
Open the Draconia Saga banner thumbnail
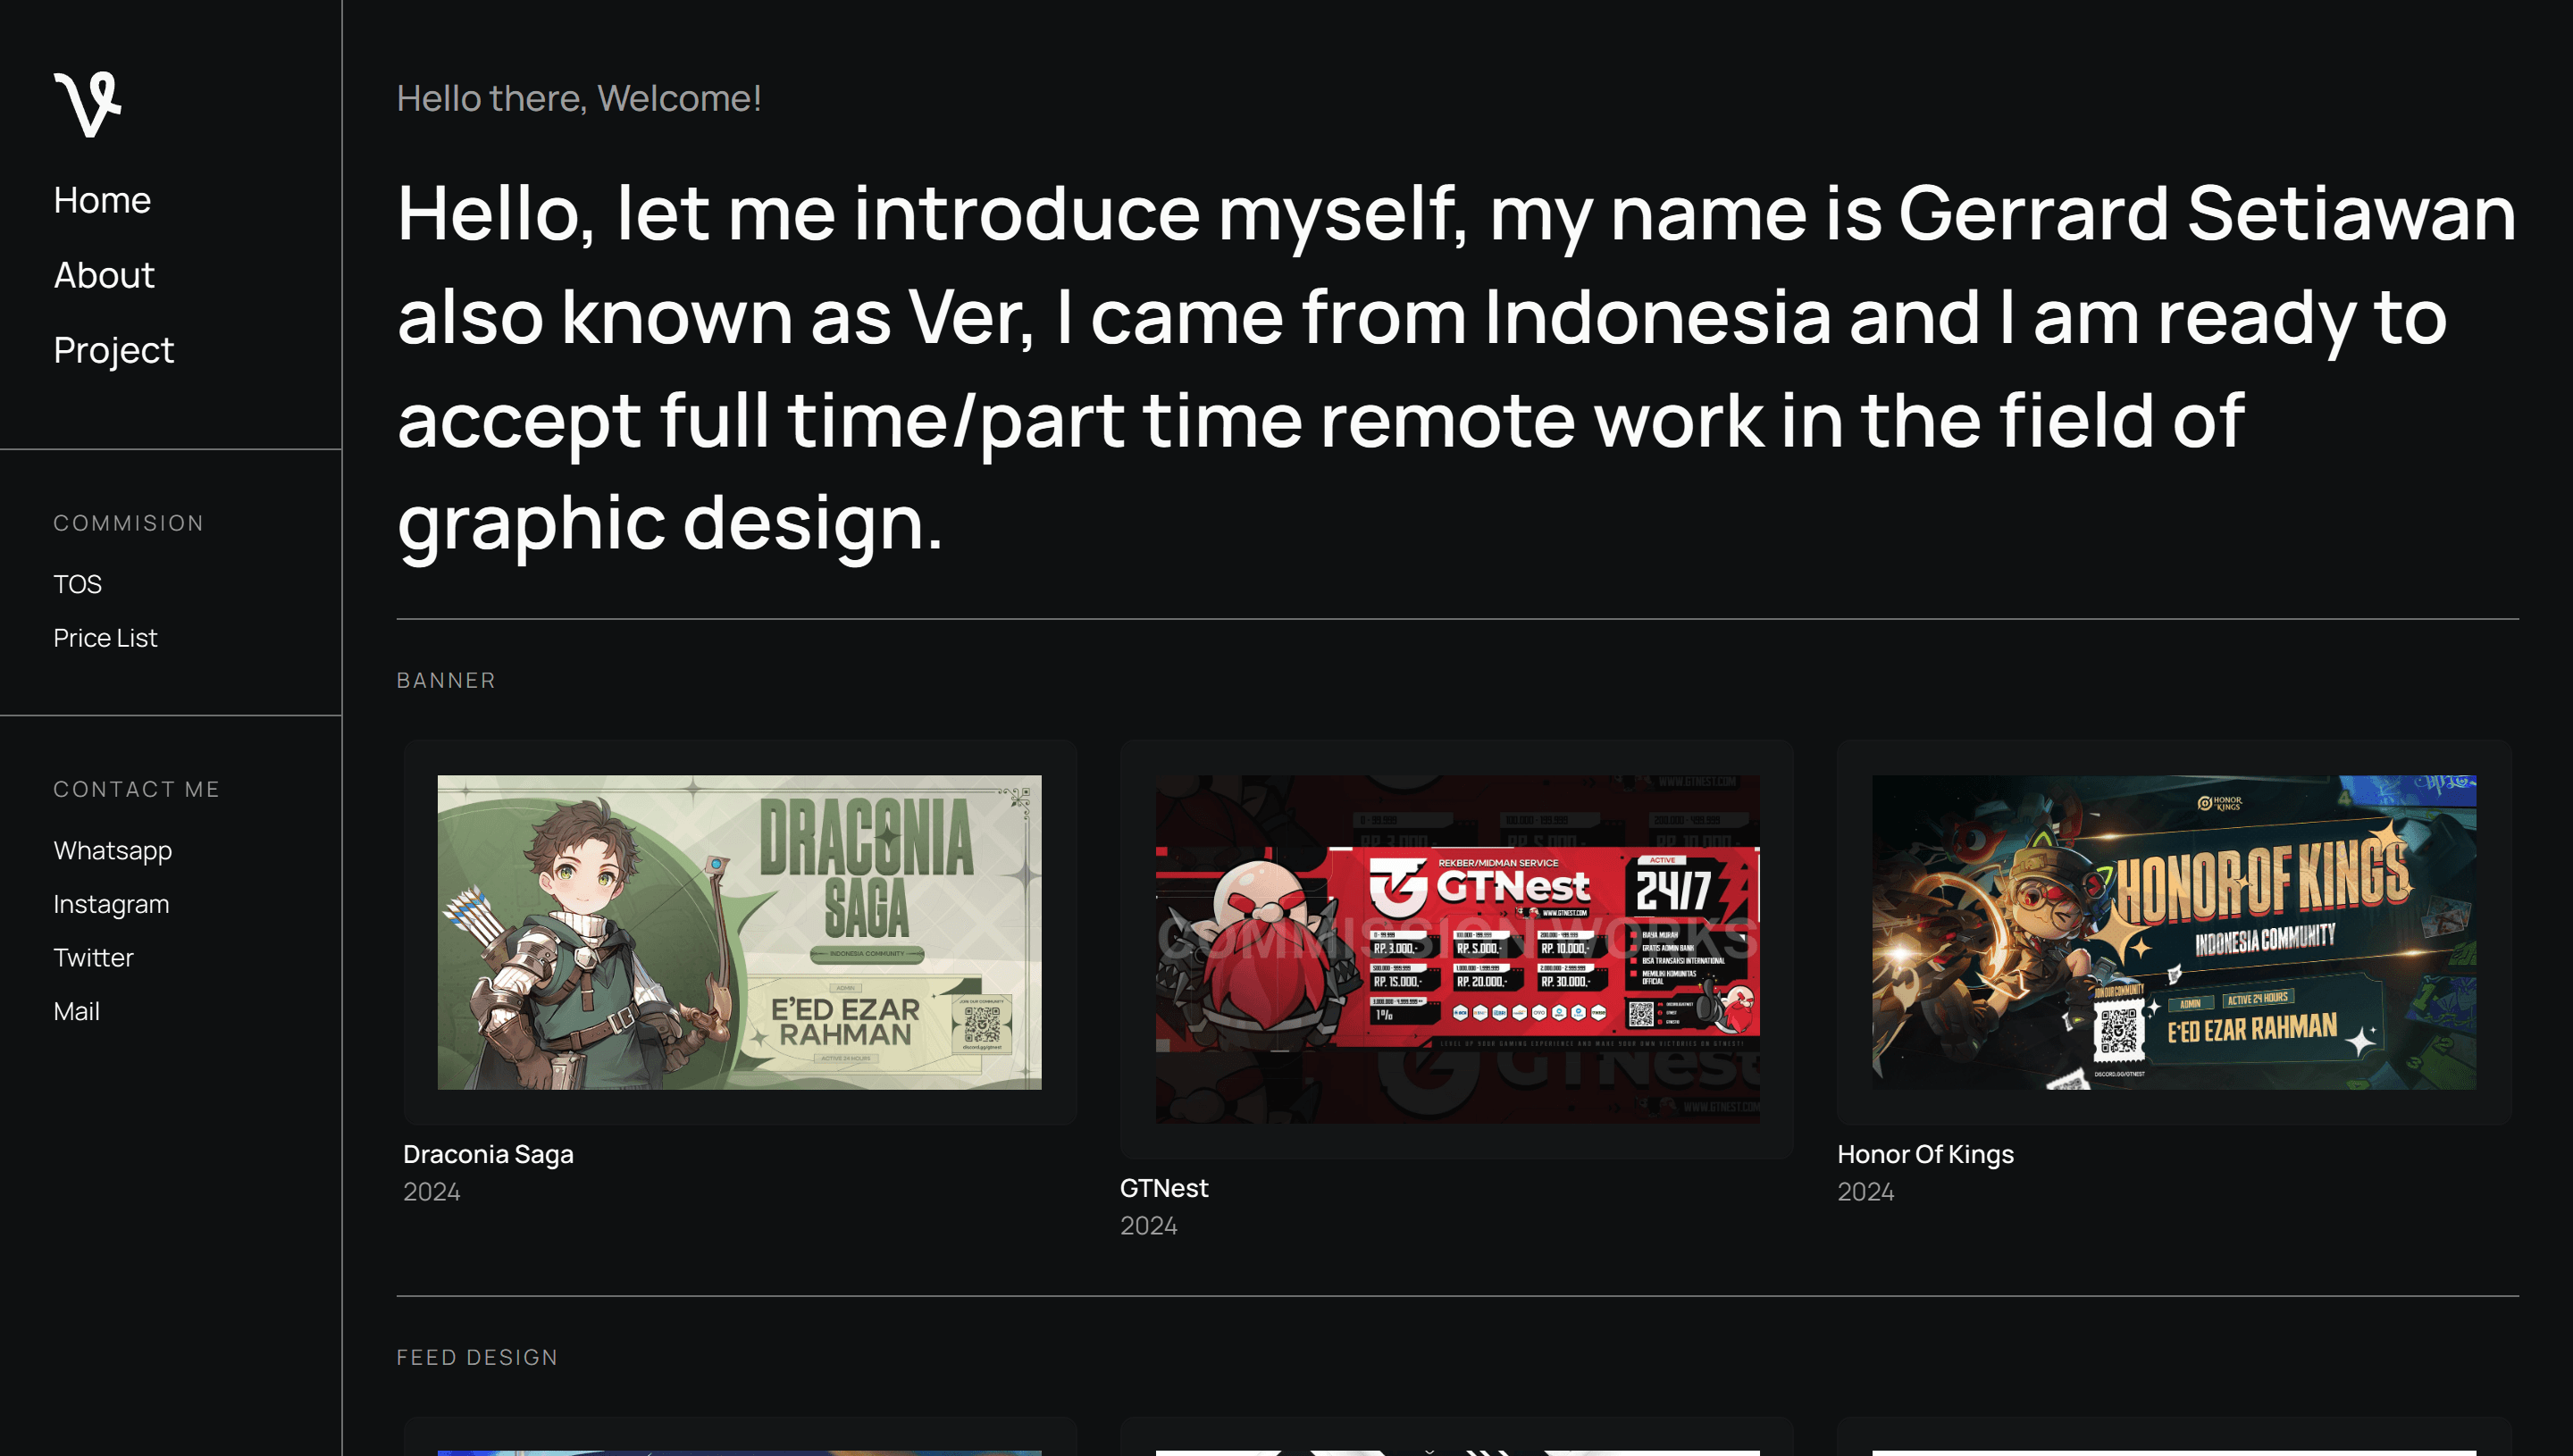point(739,932)
